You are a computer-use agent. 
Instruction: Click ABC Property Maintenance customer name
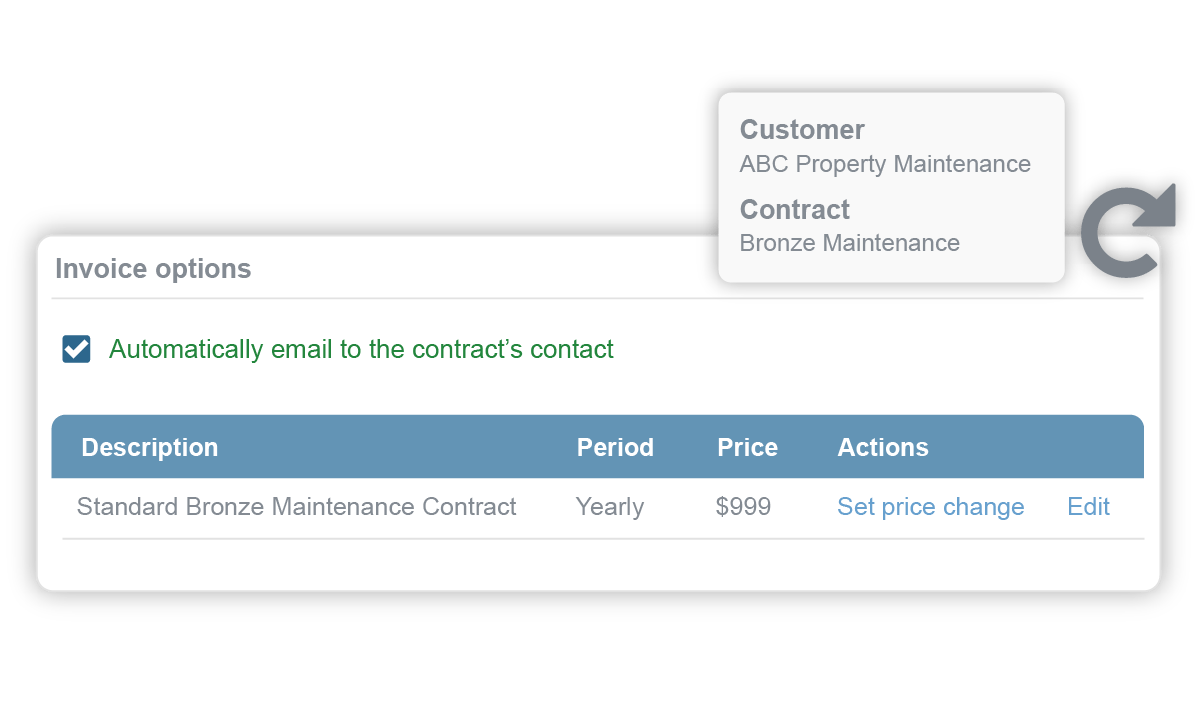(884, 164)
